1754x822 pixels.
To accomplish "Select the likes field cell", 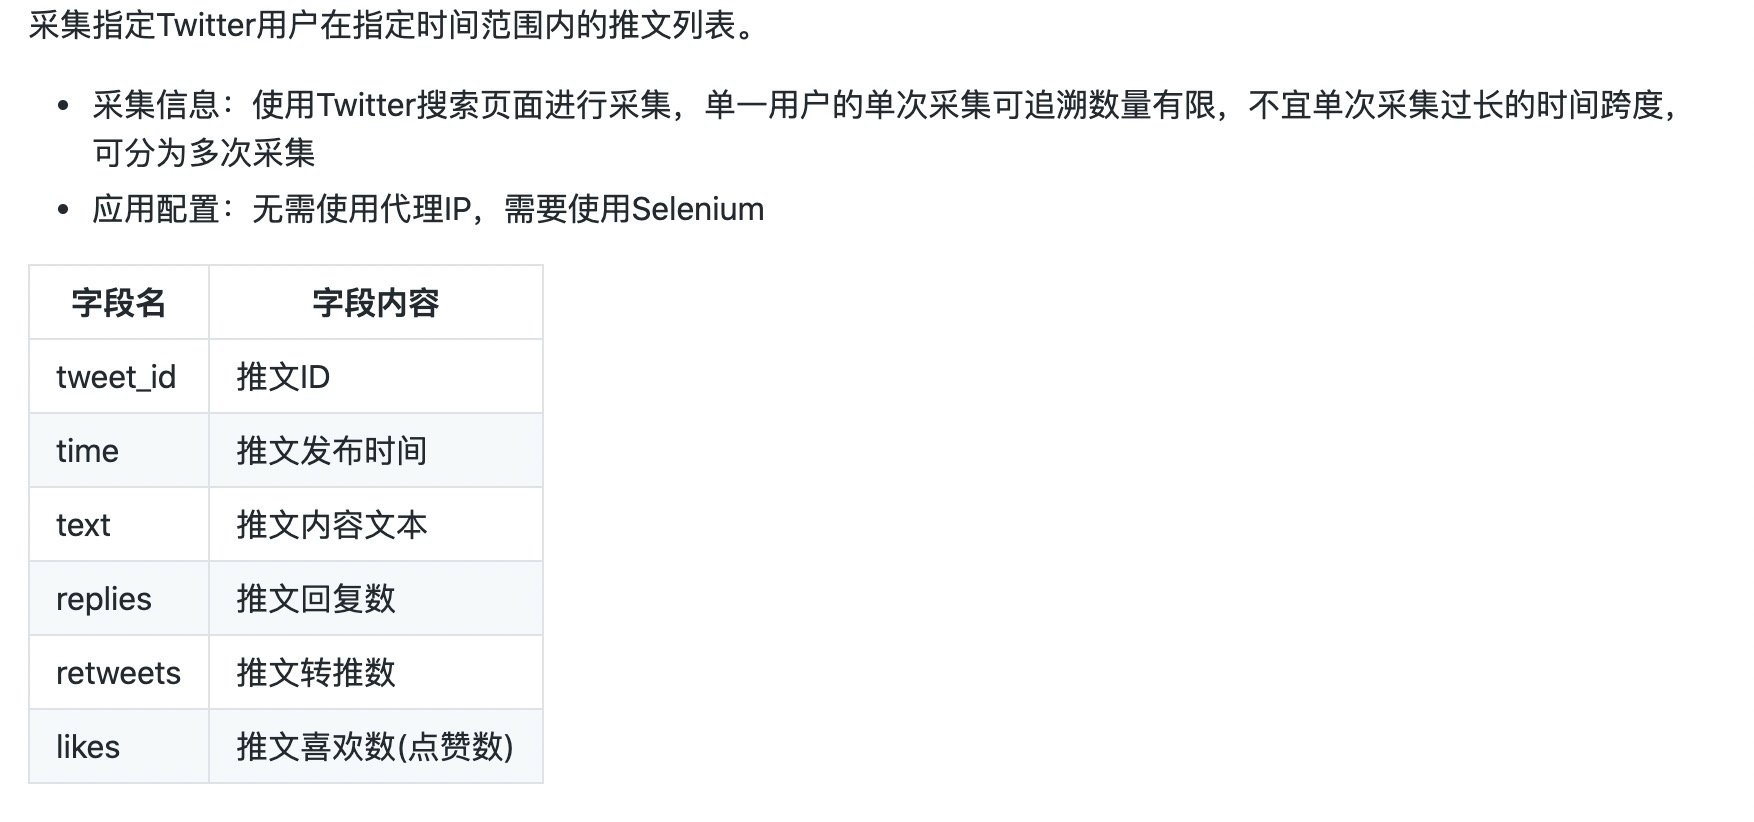I will pyautogui.click(x=88, y=747).
